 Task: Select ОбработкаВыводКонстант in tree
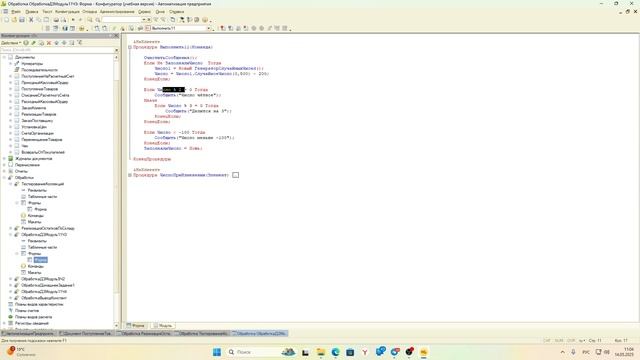click(x=44, y=298)
